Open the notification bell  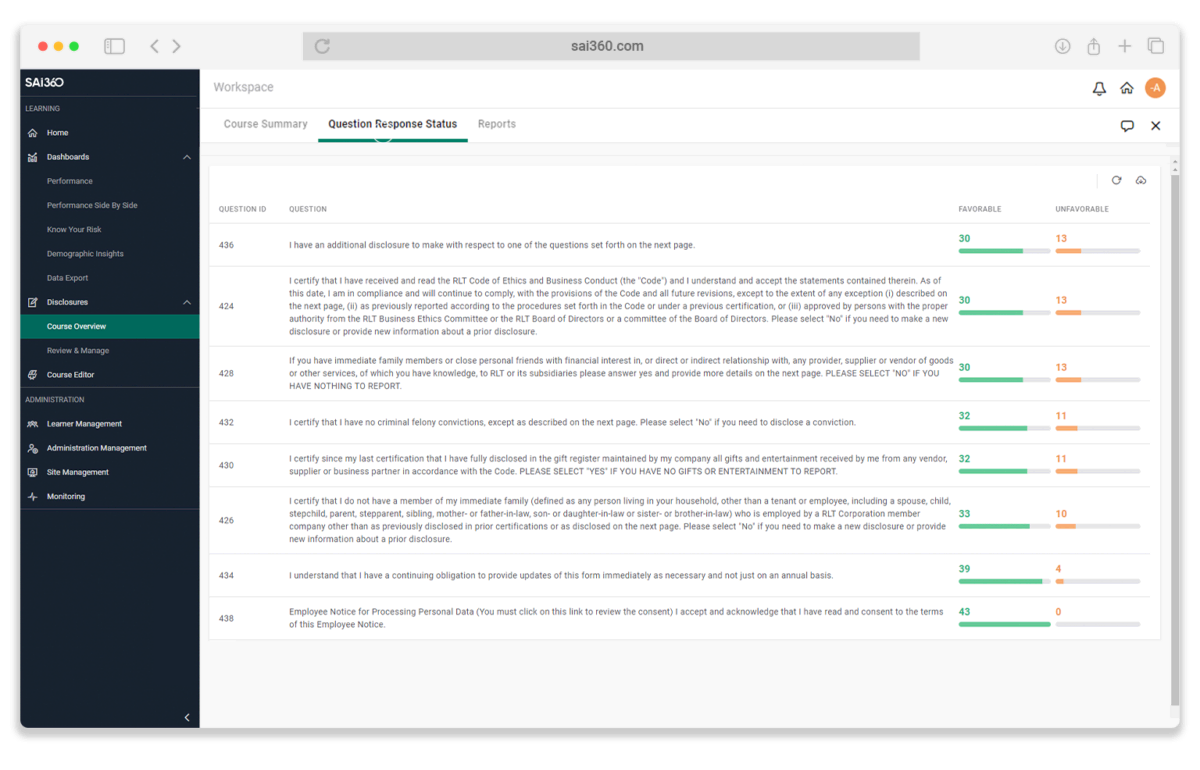click(1098, 88)
